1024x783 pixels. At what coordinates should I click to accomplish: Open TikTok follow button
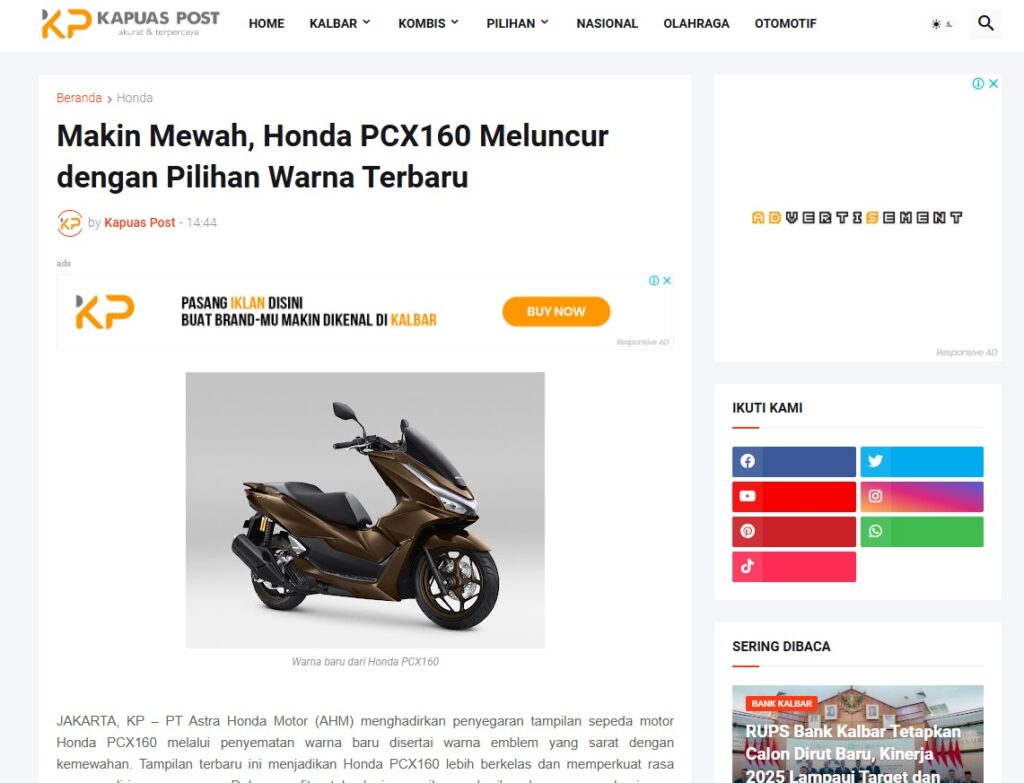[793, 566]
